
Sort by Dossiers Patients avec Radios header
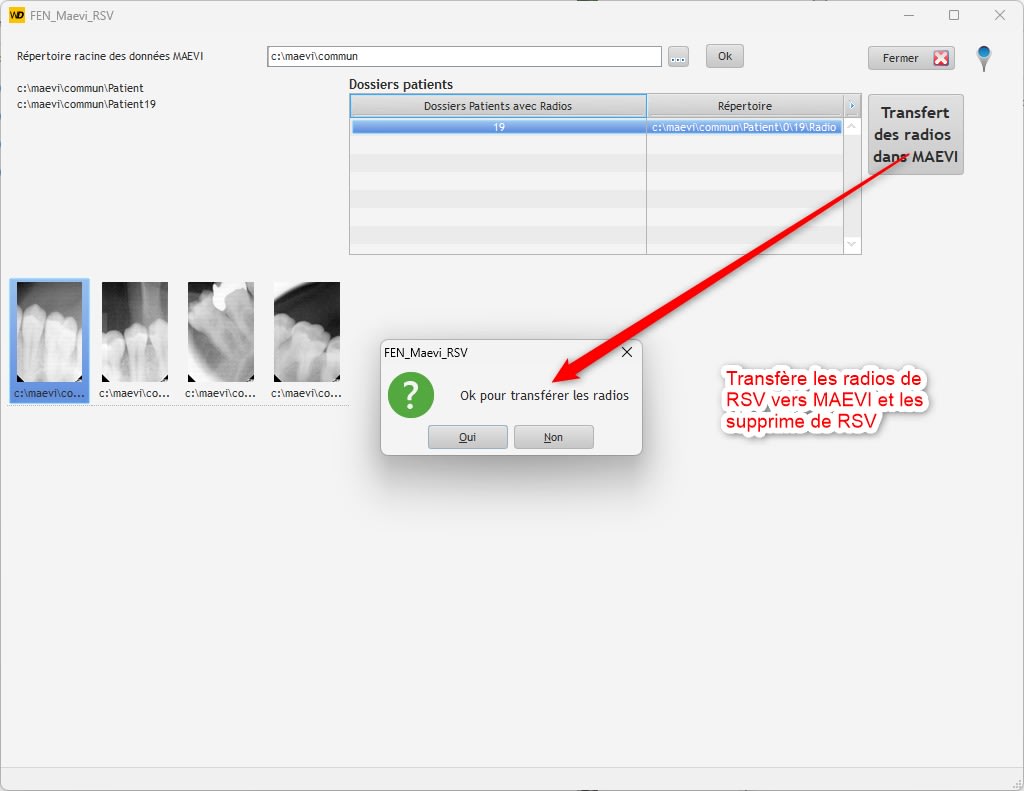tap(498, 106)
